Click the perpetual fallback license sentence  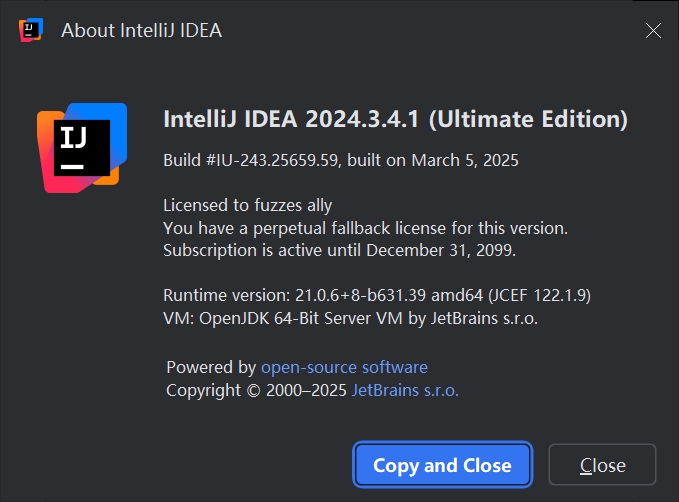(365, 228)
